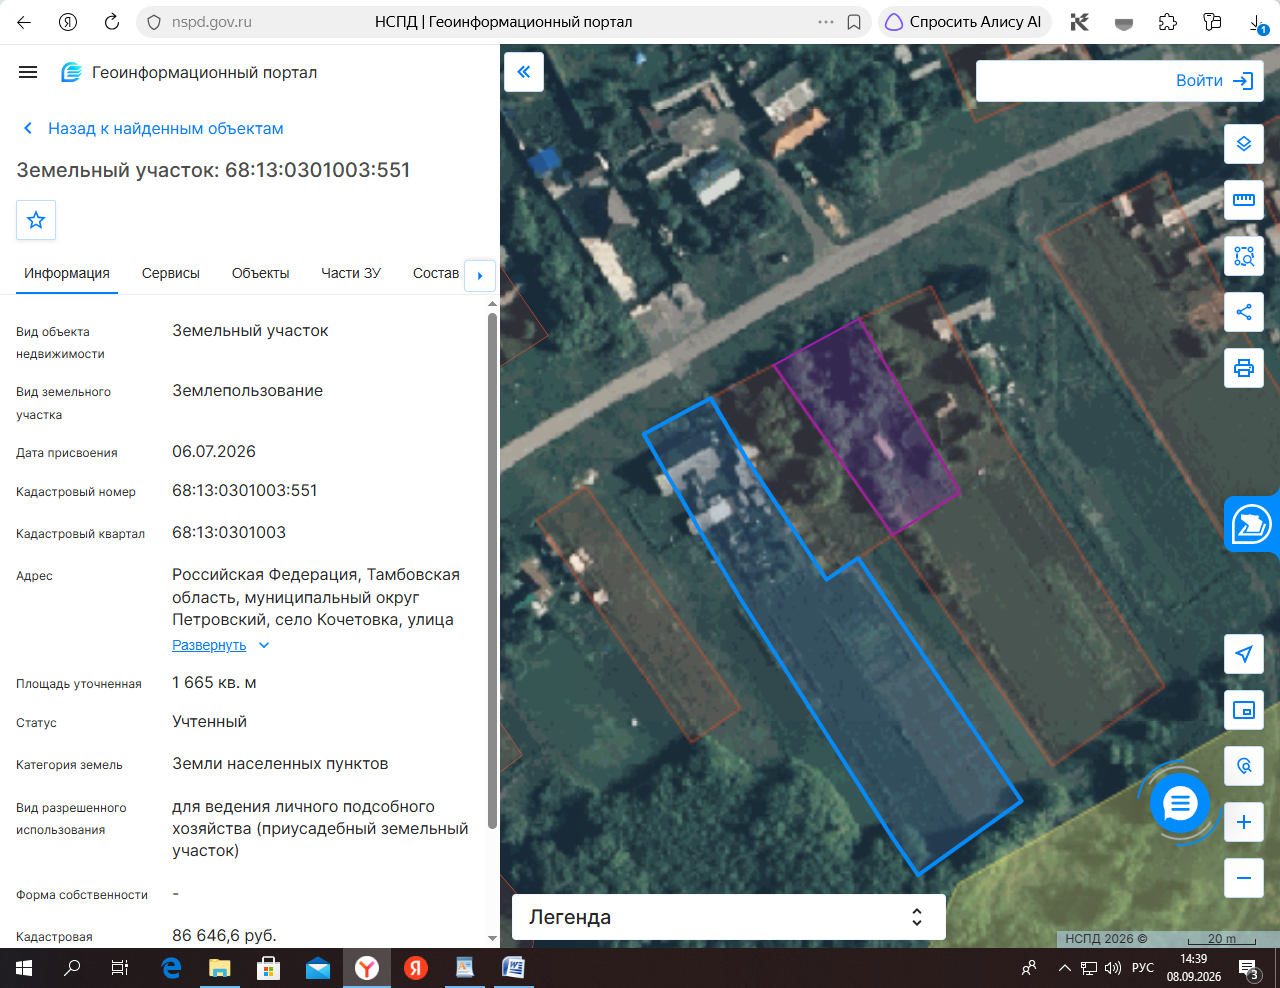1280x988 pixels.
Task: Click the info panel vertical scrollbar
Action: (x=492, y=571)
